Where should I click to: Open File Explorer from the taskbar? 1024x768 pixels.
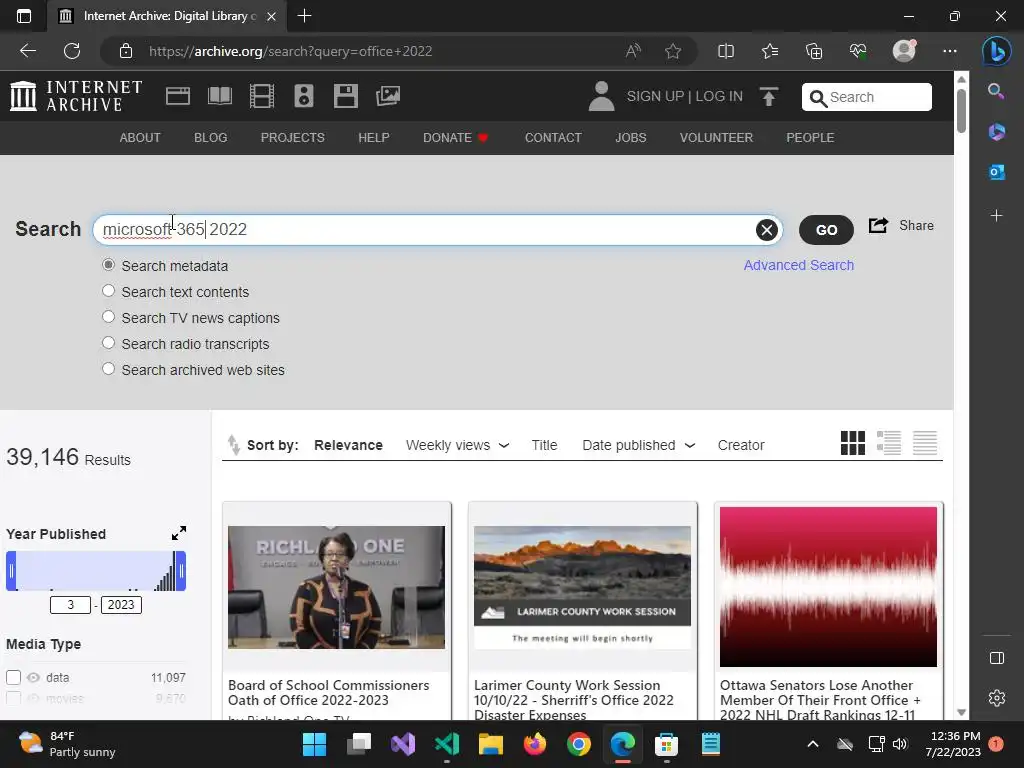click(x=490, y=744)
